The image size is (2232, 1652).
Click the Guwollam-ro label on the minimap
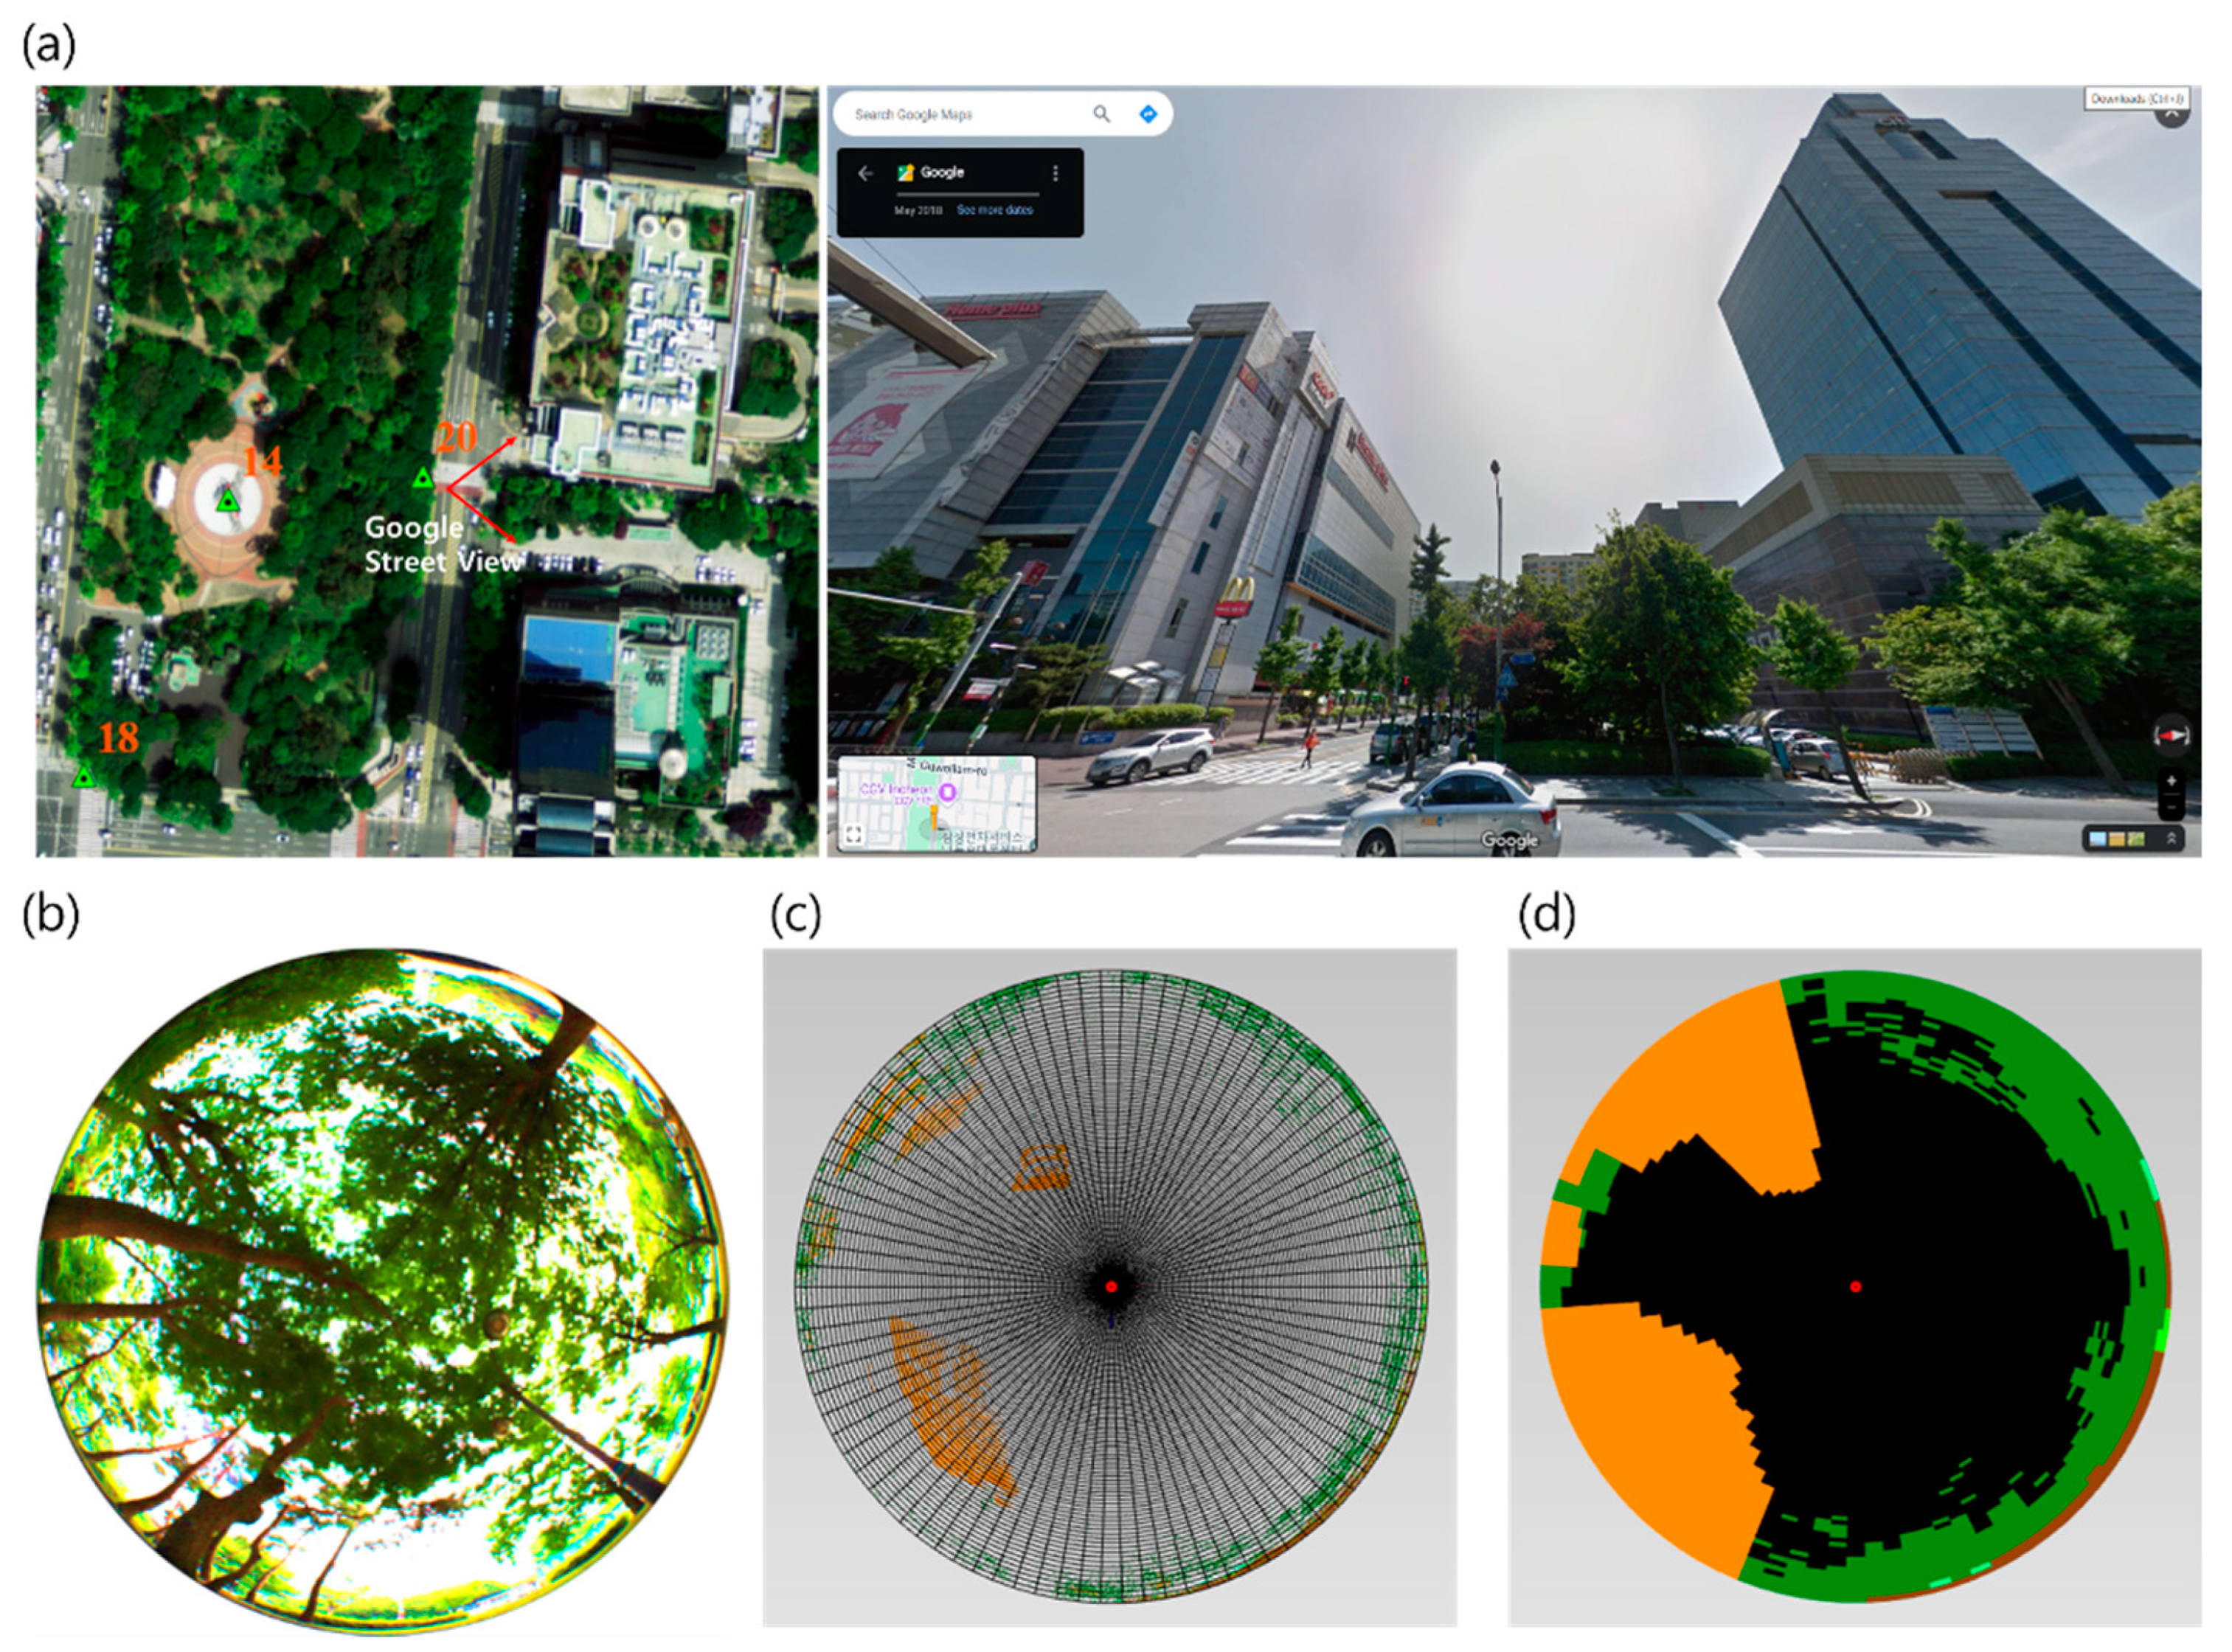pos(954,768)
